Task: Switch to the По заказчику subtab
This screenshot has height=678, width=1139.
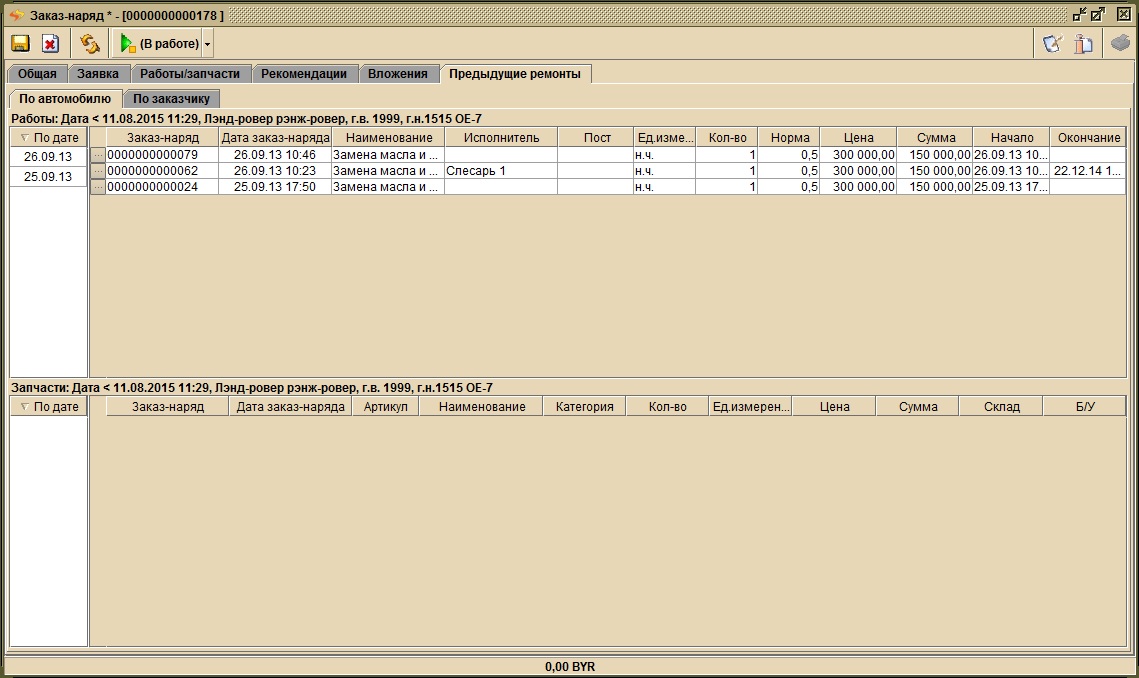Action: (x=171, y=98)
